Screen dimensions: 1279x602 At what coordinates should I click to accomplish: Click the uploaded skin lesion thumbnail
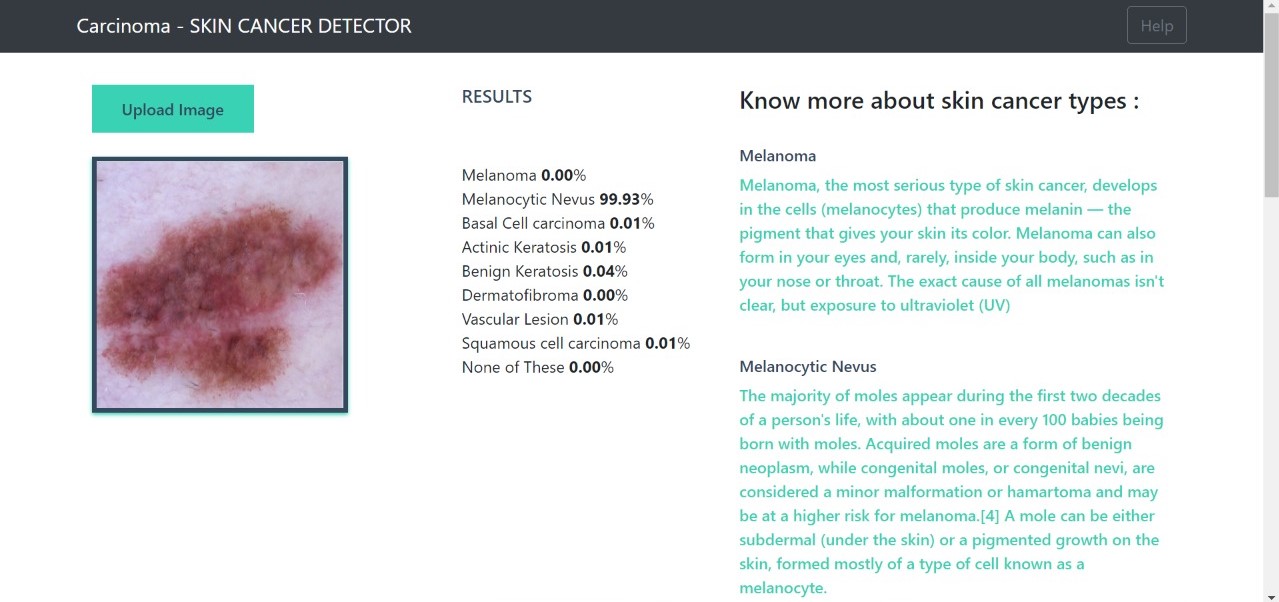click(219, 284)
